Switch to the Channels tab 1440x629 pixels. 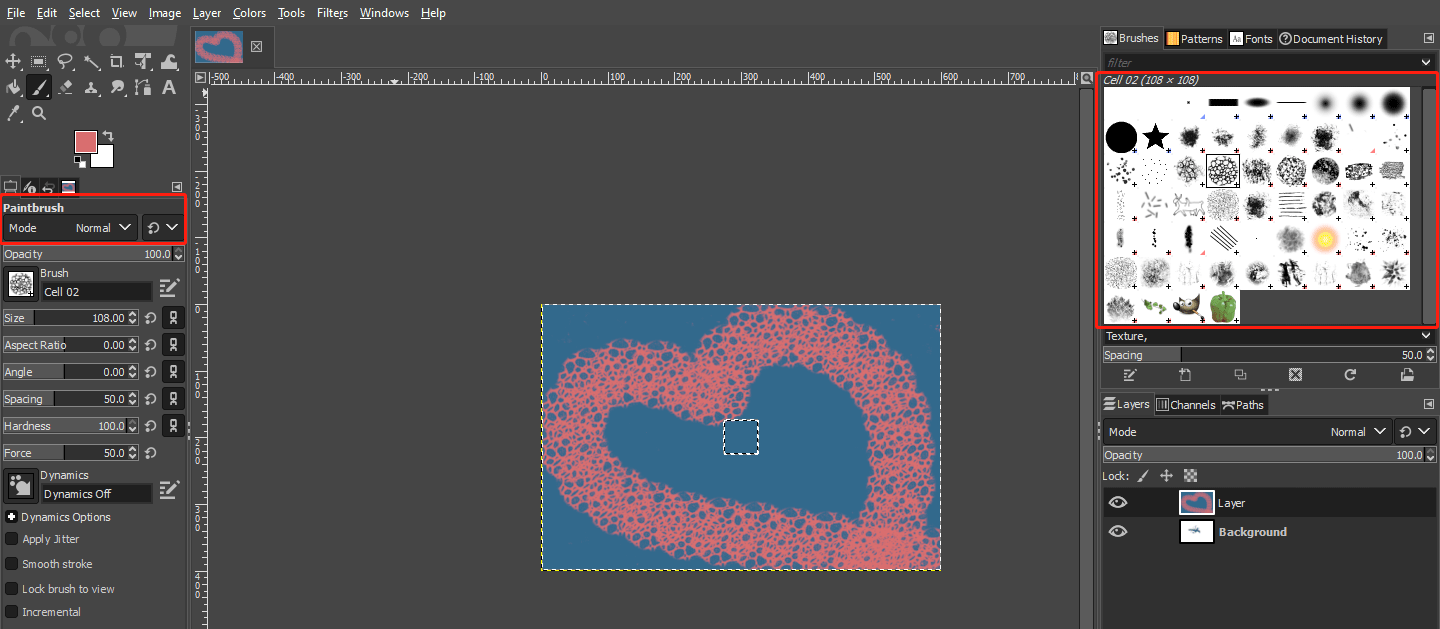tap(1186, 404)
